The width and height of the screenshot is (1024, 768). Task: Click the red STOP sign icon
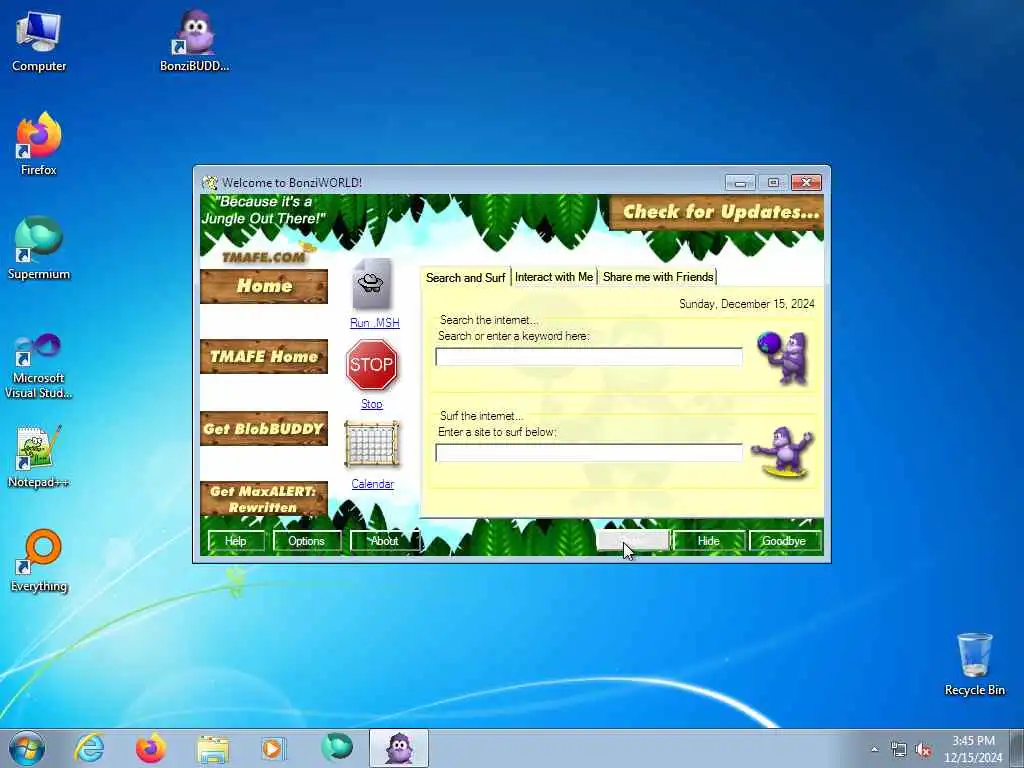point(371,364)
